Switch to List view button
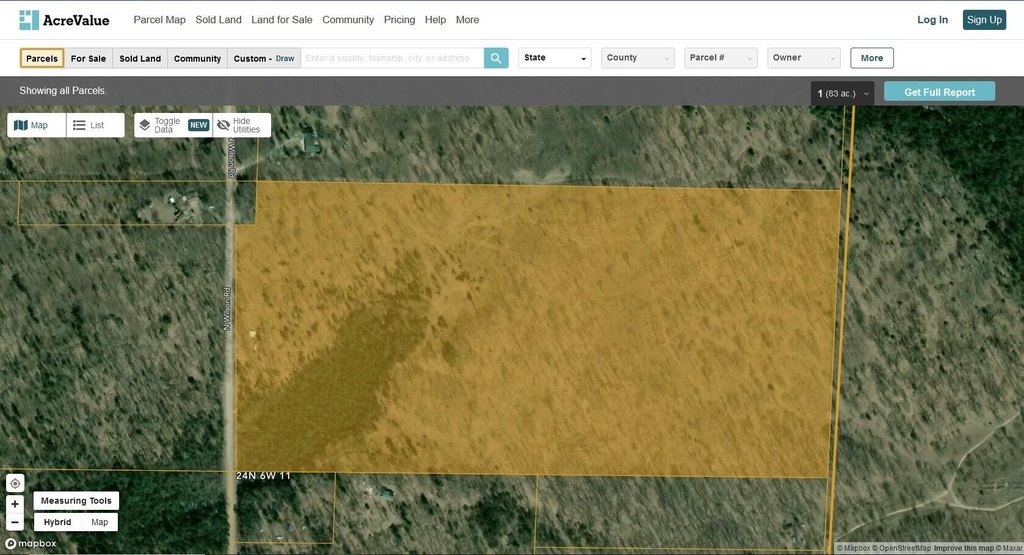Screen dimensions: 1024x555 pyautogui.click(x=90, y=125)
